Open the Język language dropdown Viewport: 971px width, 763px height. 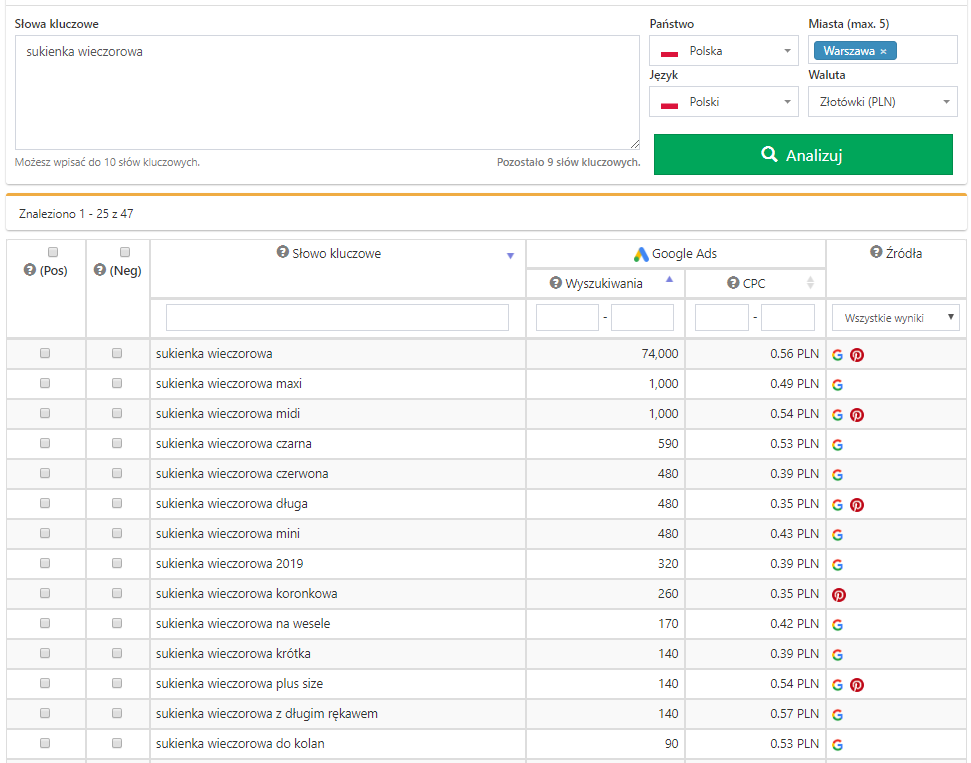pyautogui.click(x=723, y=102)
